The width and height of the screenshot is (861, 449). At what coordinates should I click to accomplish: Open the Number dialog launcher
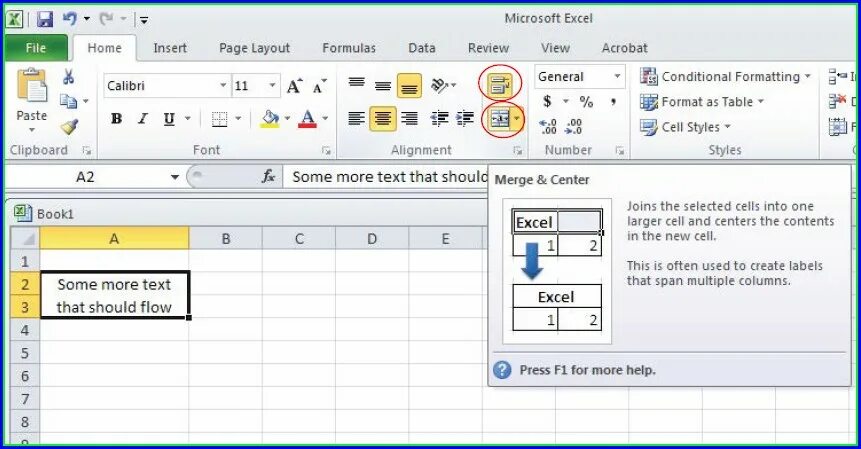coord(619,150)
